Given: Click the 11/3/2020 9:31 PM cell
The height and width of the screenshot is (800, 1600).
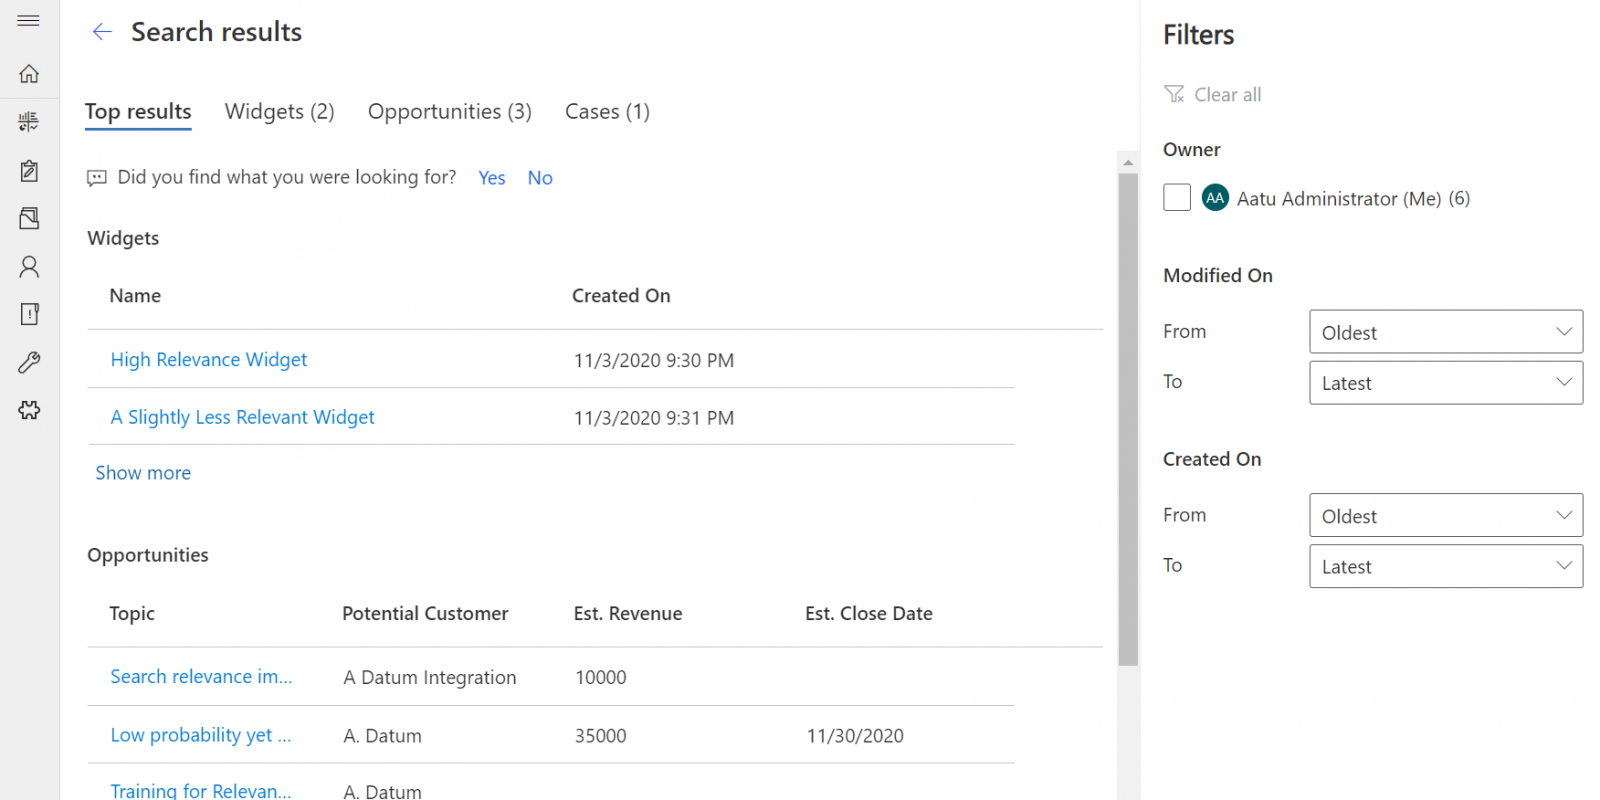Looking at the screenshot, I should [x=654, y=418].
